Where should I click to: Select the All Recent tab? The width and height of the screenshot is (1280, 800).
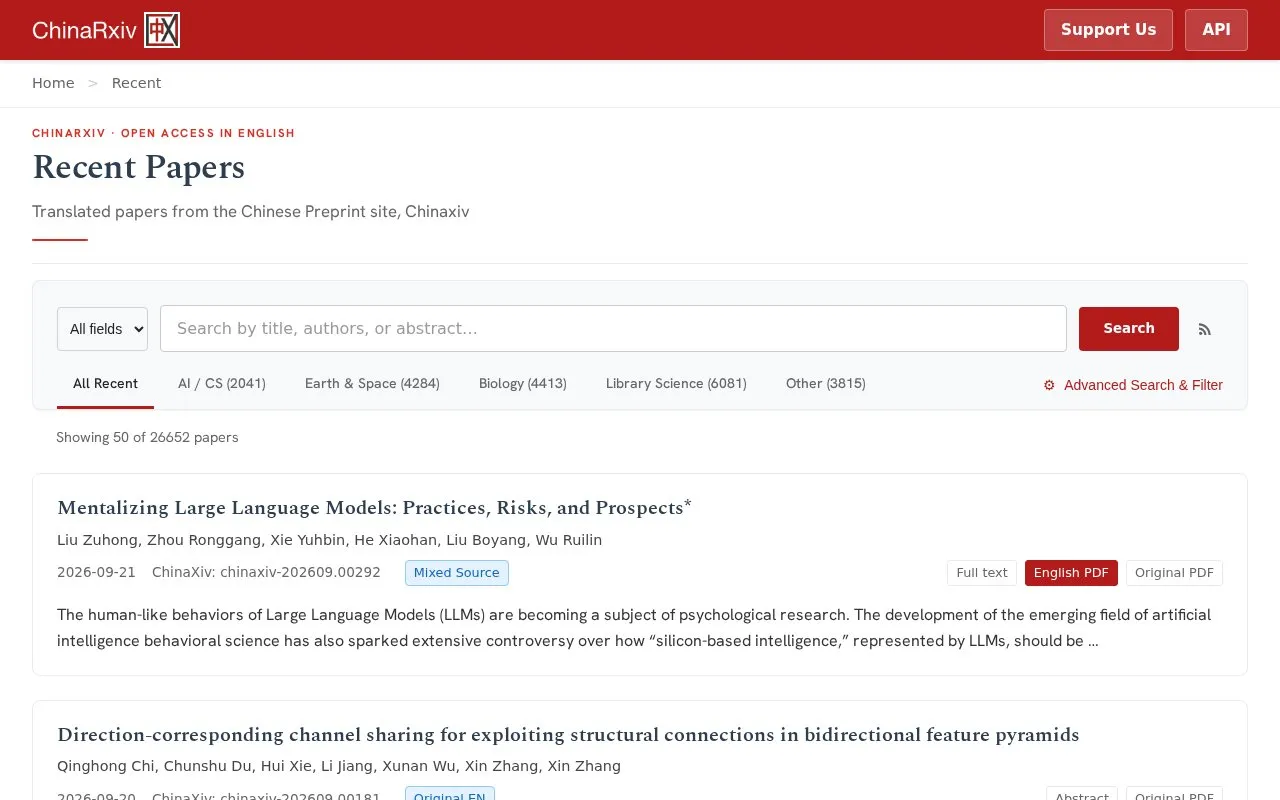pyautogui.click(x=105, y=384)
